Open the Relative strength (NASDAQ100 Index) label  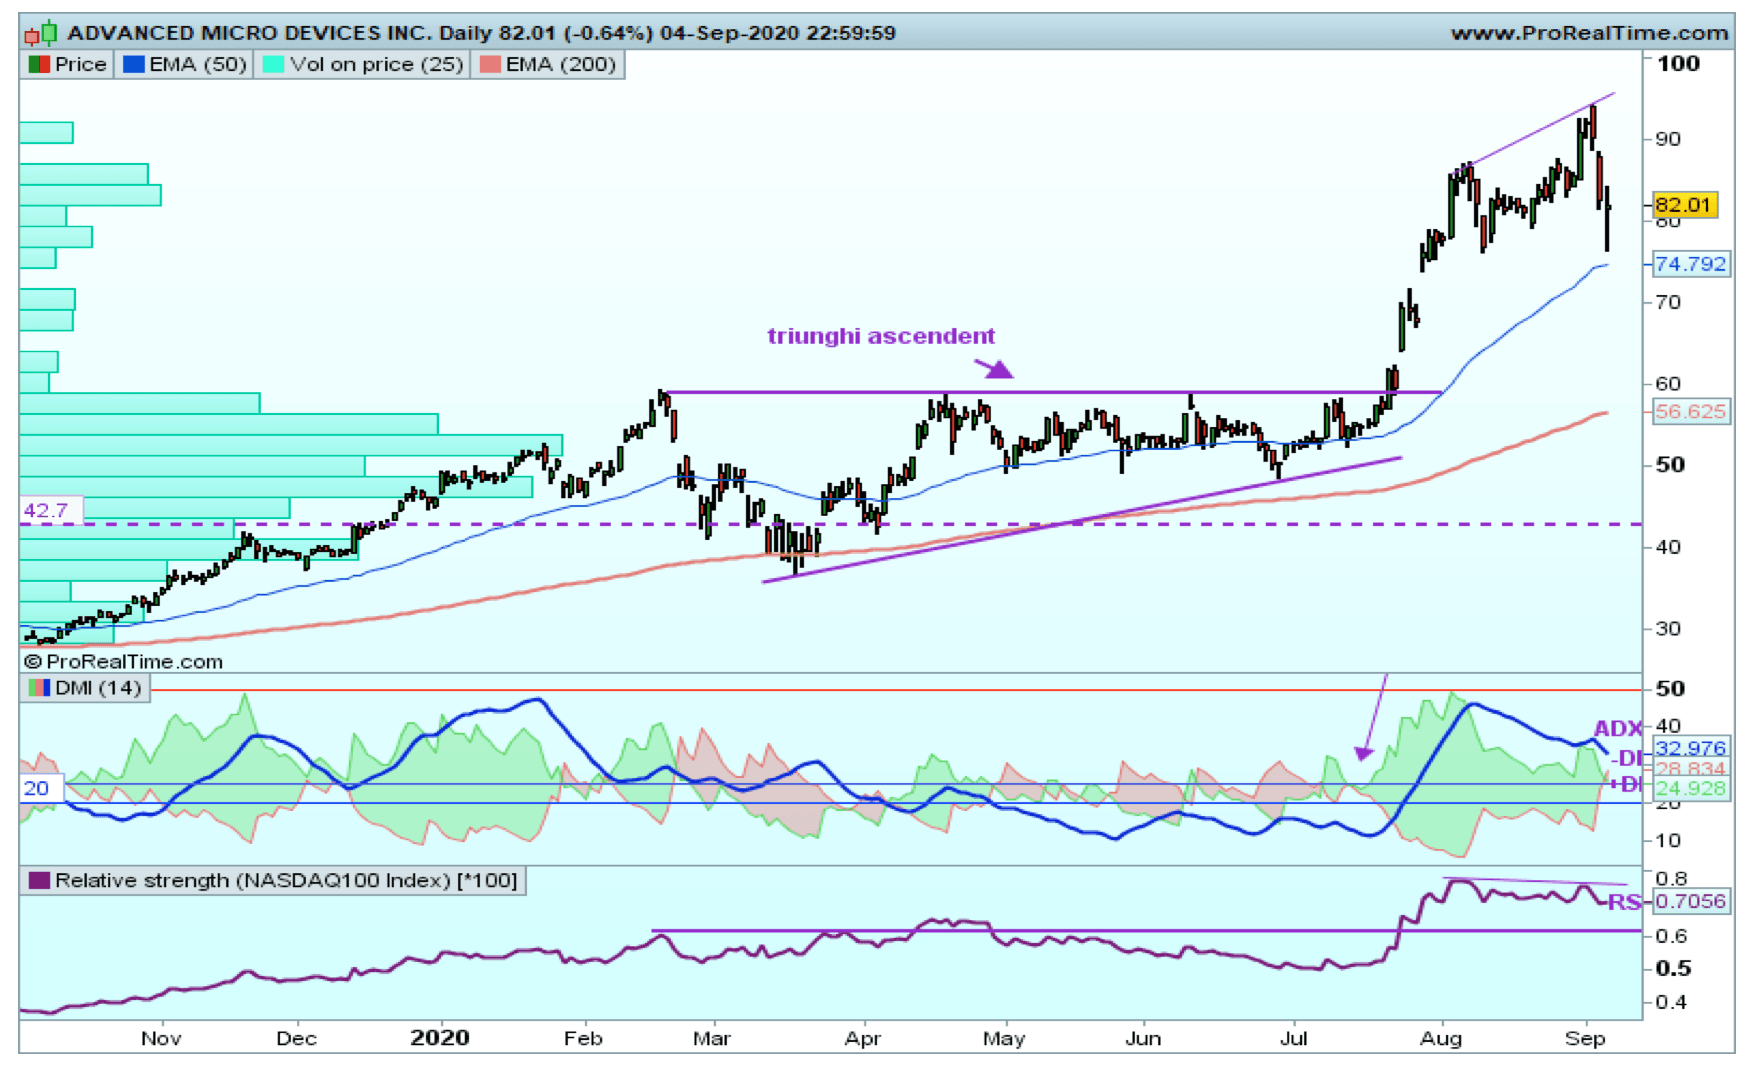click(274, 880)
